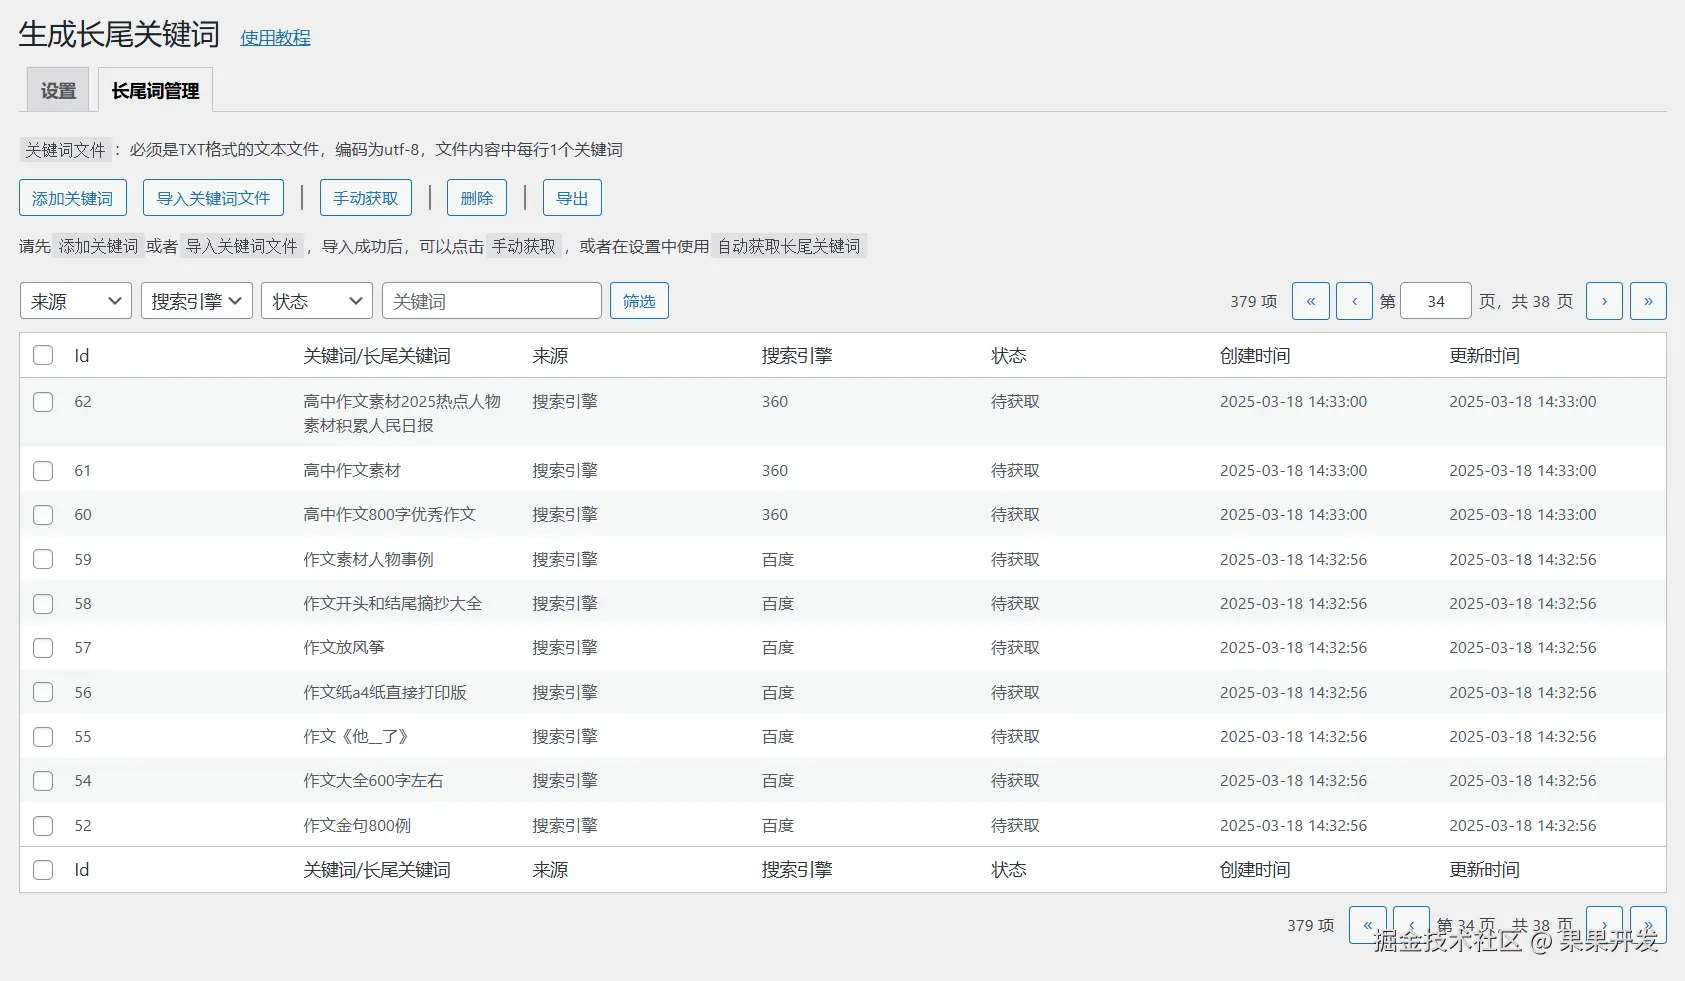Image resolution: width=1685 pixels, height=981 pixels.
Task: Open the 使用教程 tutorial link
Action: click(274, 37)
